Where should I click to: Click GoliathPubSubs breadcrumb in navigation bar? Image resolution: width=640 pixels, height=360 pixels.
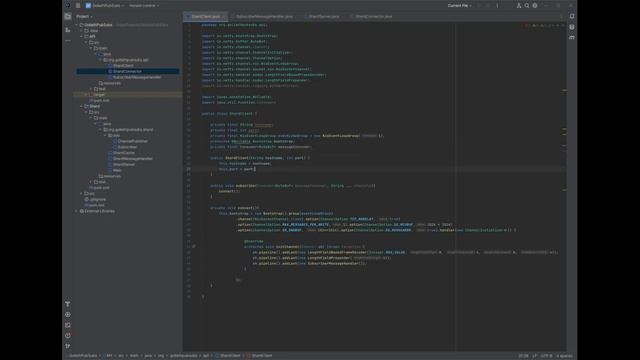pyautogui.click(x=83, y=356)
